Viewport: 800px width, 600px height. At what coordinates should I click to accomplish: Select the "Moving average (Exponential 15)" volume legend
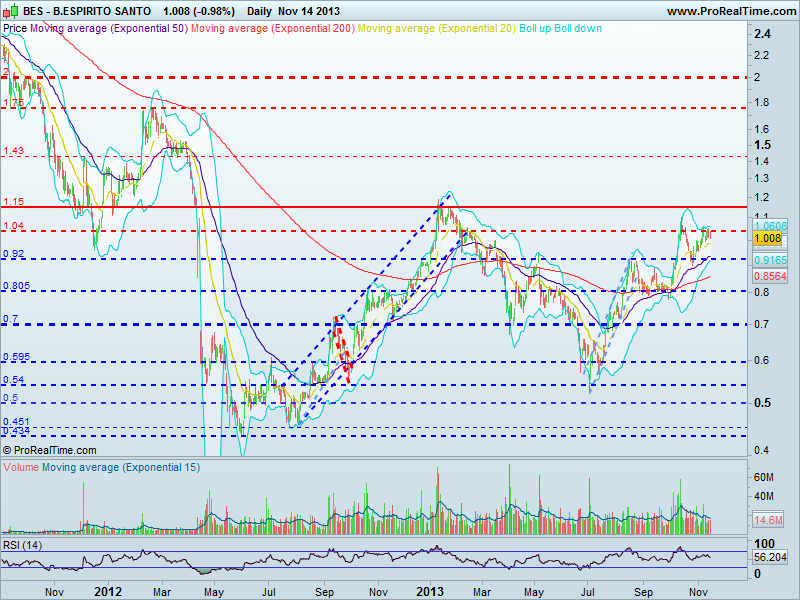pyautogui.click(x=121, y=467)
